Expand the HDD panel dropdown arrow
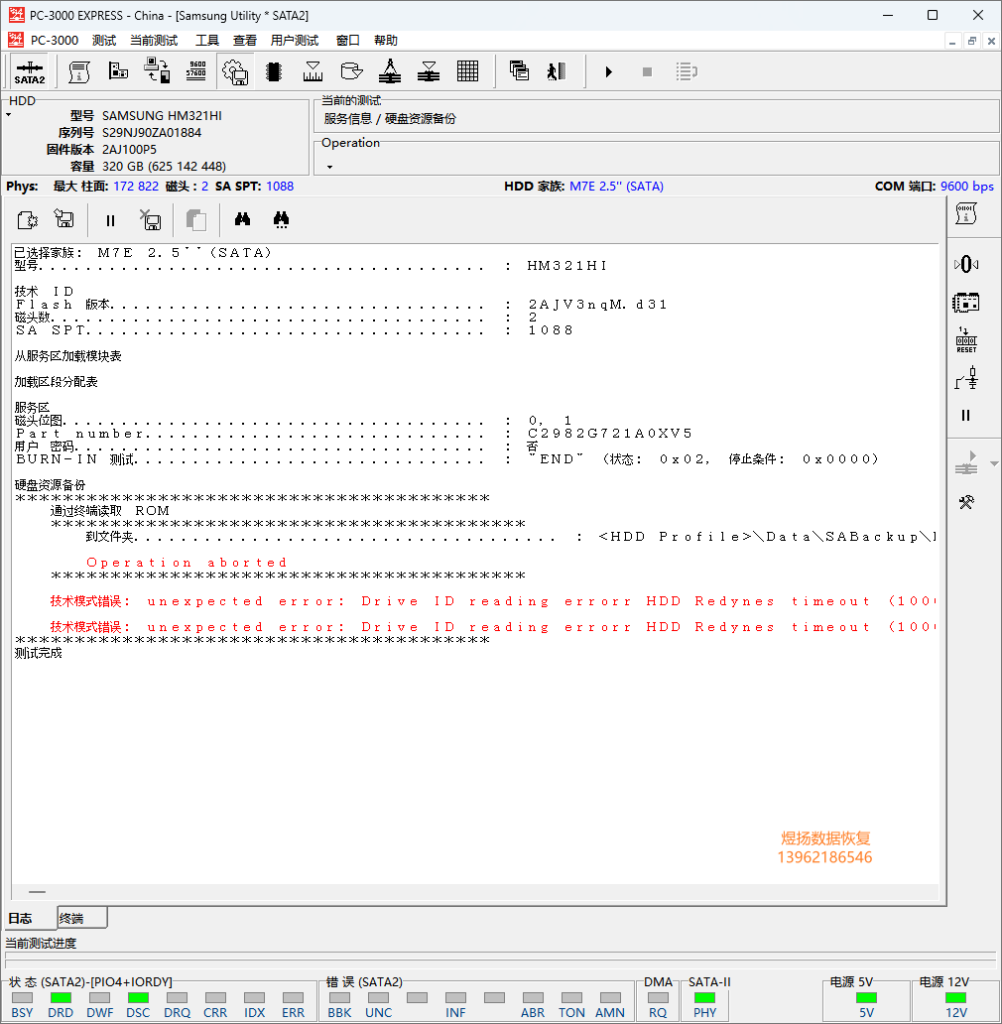 coord(8,116)
